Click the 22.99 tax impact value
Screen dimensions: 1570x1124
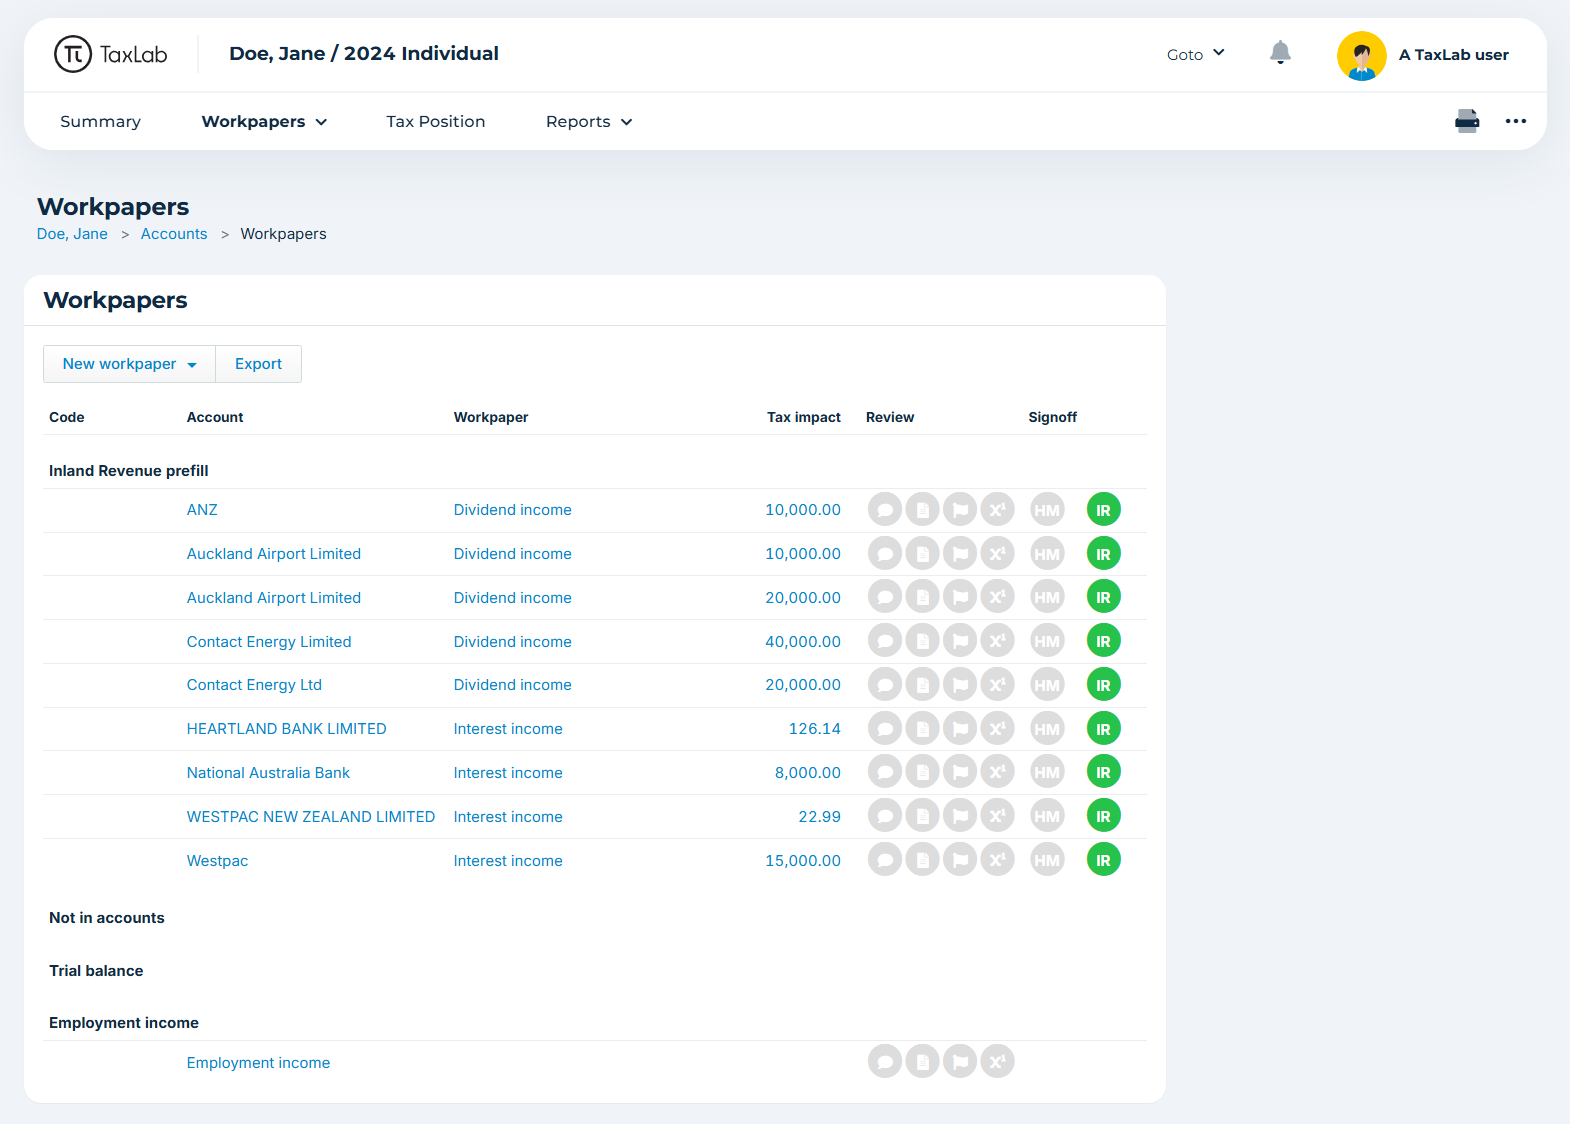pyautogui.click(x=820, y=817)
